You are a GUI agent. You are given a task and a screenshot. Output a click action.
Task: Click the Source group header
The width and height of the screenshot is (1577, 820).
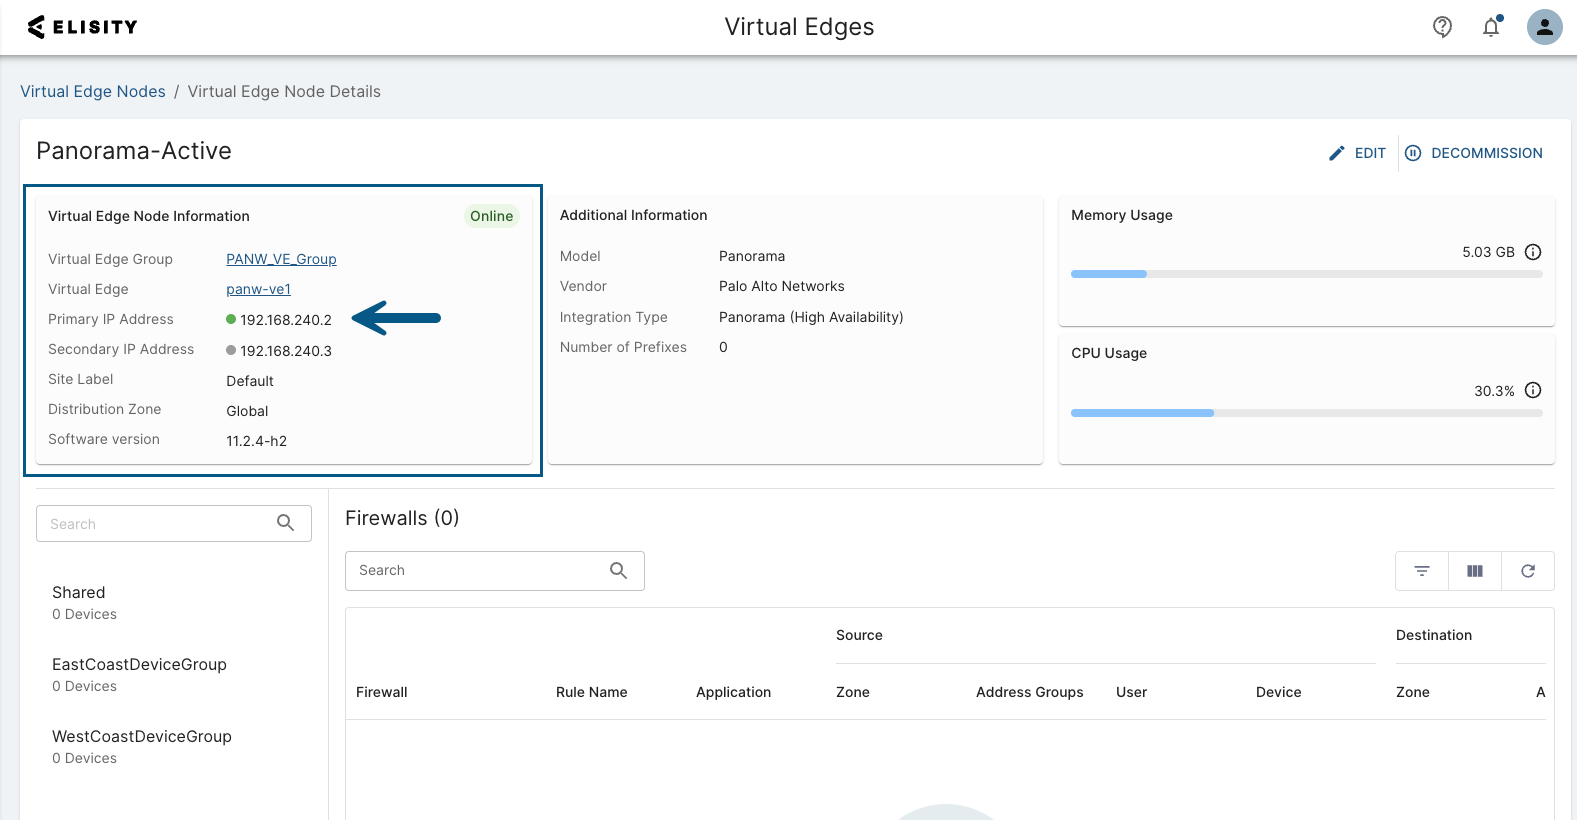click(859, 635)
